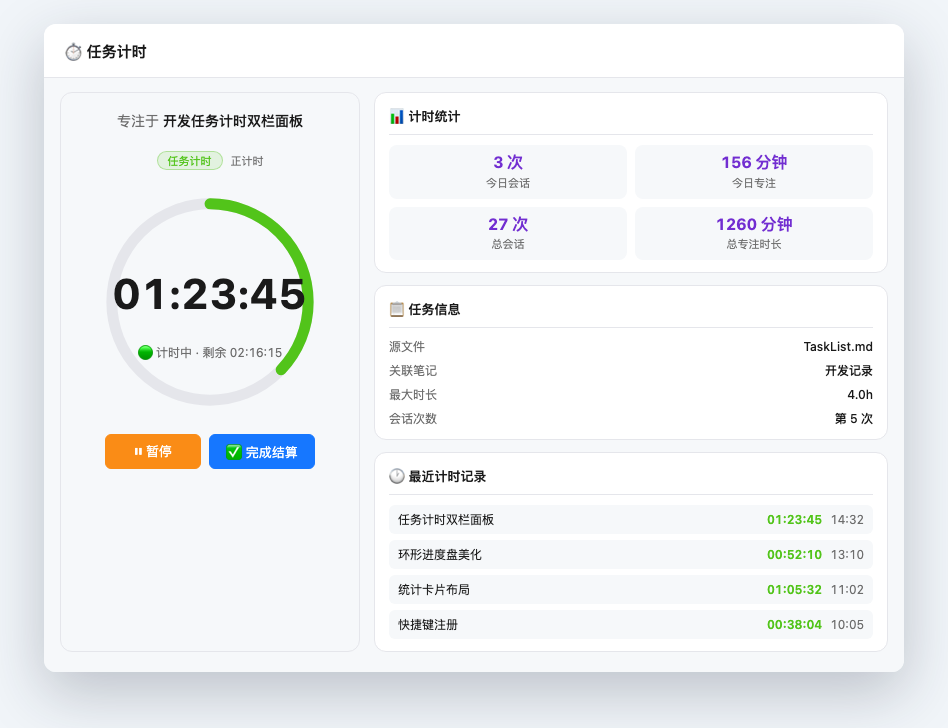The height and width of the screenshot is (728, 948).
Task: Click the 第 5 次 session count value
Action: pyautogui.click(x=854, y=418)
